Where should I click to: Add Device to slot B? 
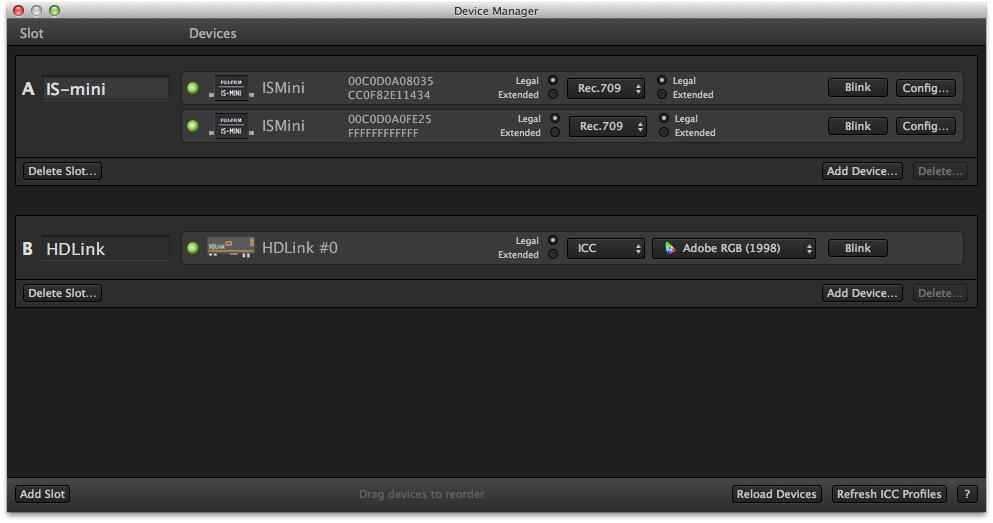point(862,293)
